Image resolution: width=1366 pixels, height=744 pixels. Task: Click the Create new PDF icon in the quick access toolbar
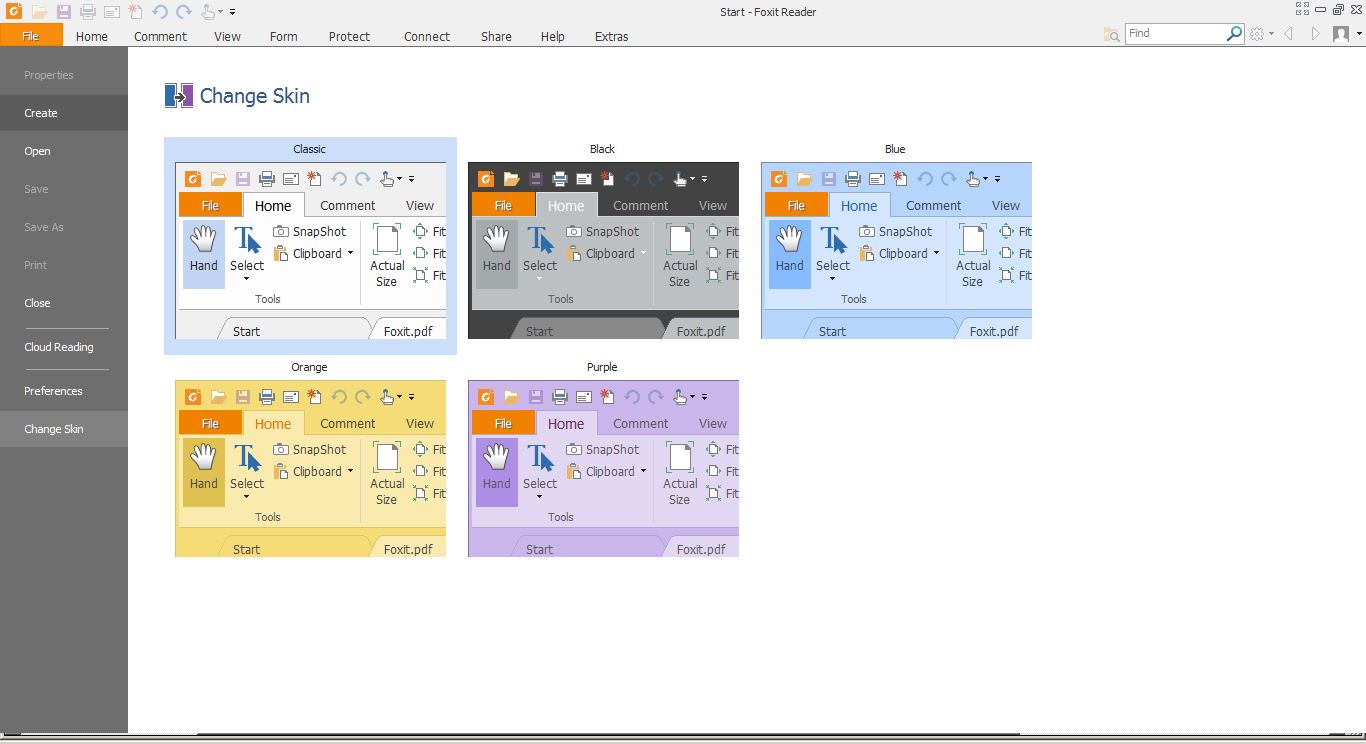(x=135, y=12)
